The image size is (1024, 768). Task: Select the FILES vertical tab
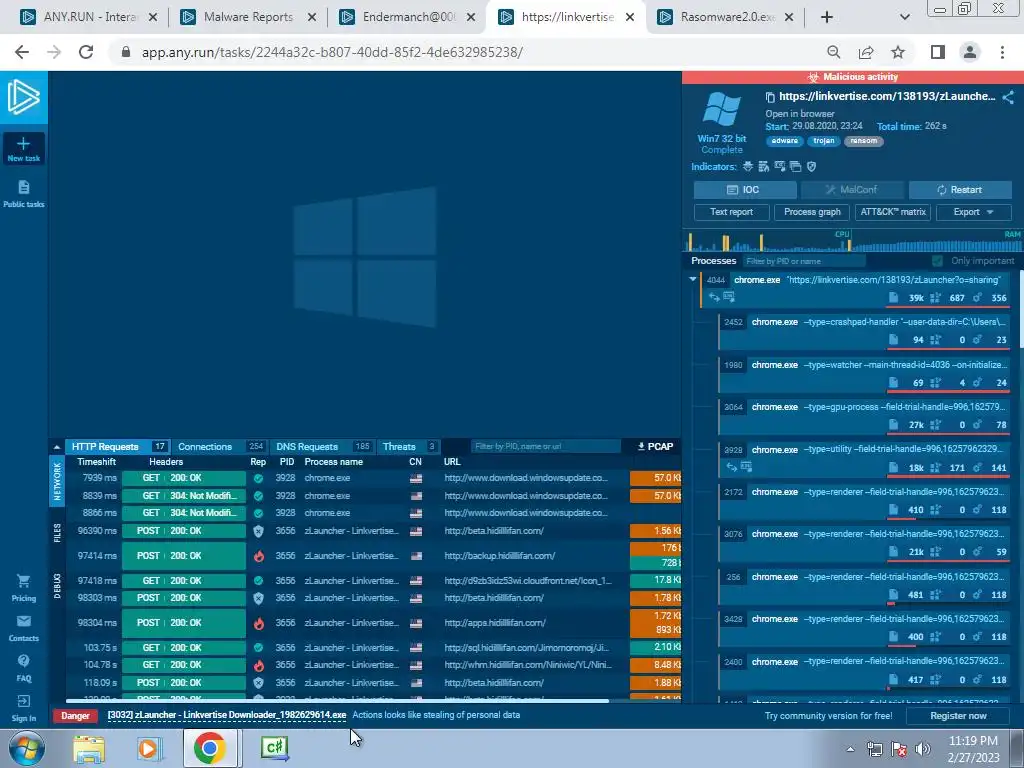(57, 533)
